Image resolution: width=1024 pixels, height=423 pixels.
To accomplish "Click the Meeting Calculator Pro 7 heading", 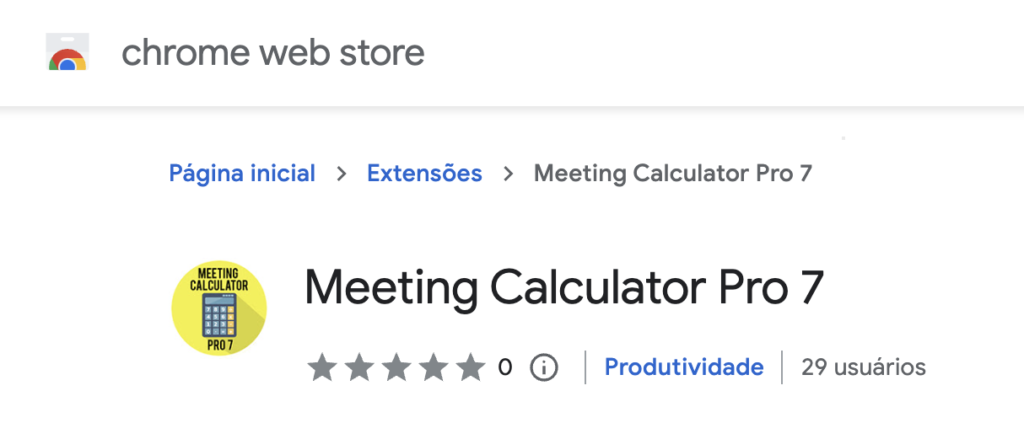I will pos(564,288).
